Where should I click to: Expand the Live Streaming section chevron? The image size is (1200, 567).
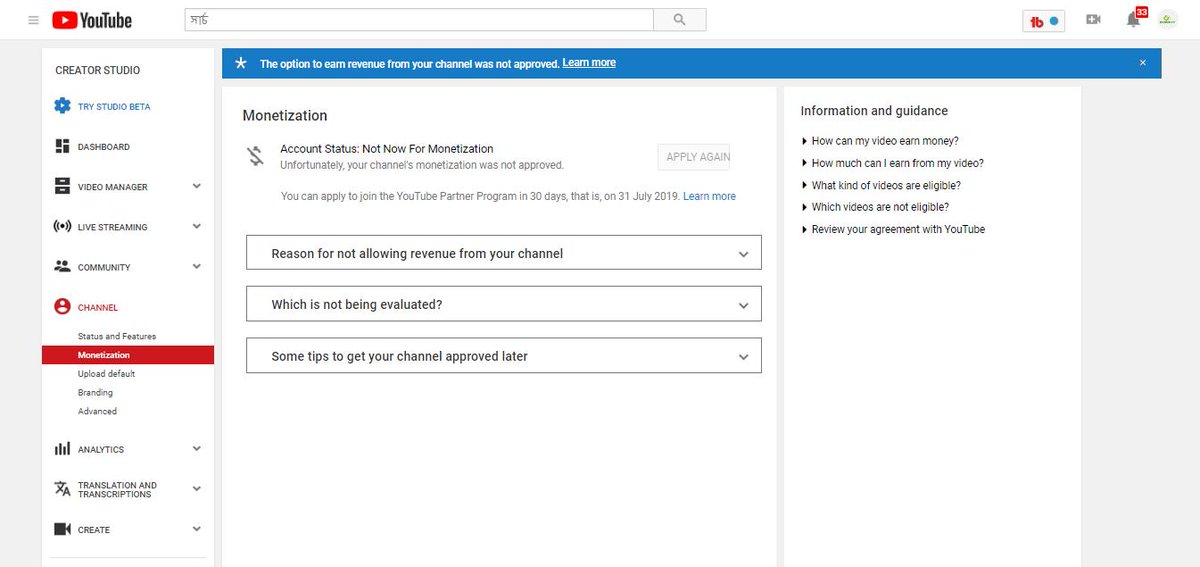196,226
